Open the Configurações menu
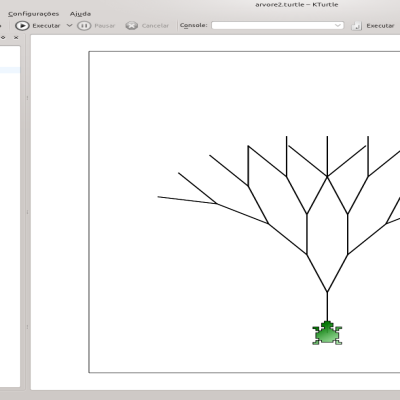 click(x=33, y=14)
